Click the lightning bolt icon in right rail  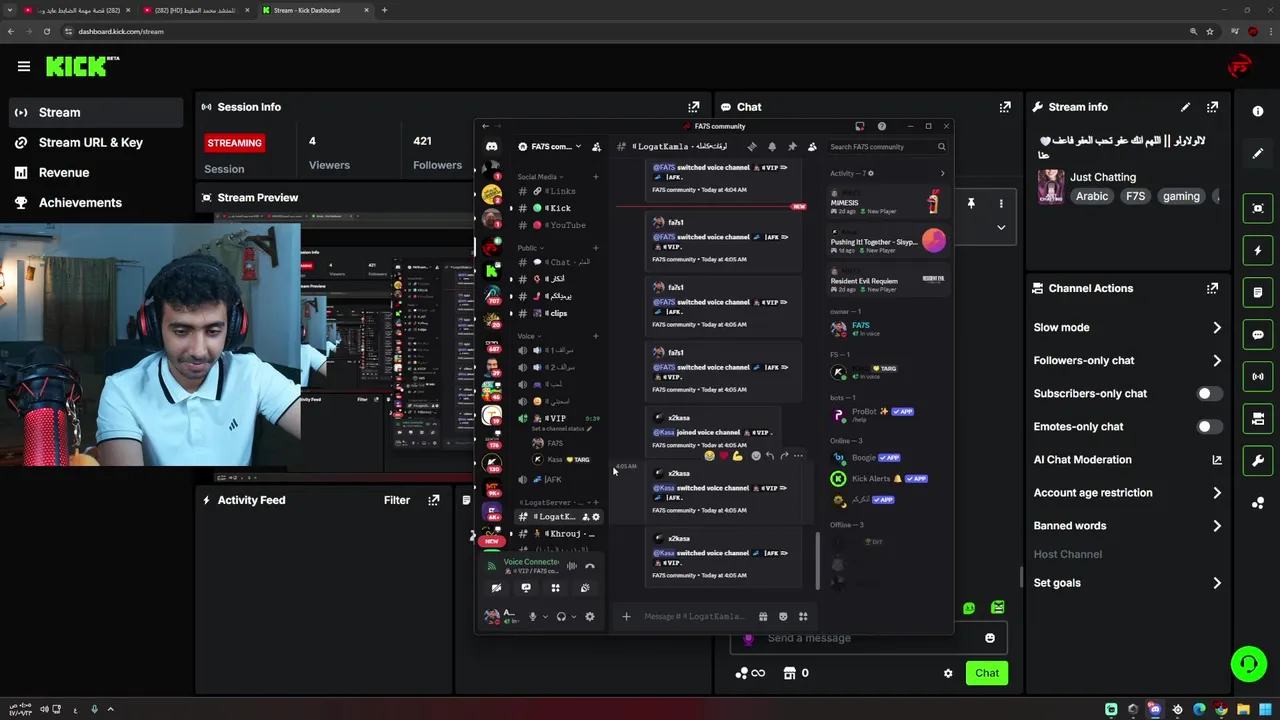[1258, 250]
